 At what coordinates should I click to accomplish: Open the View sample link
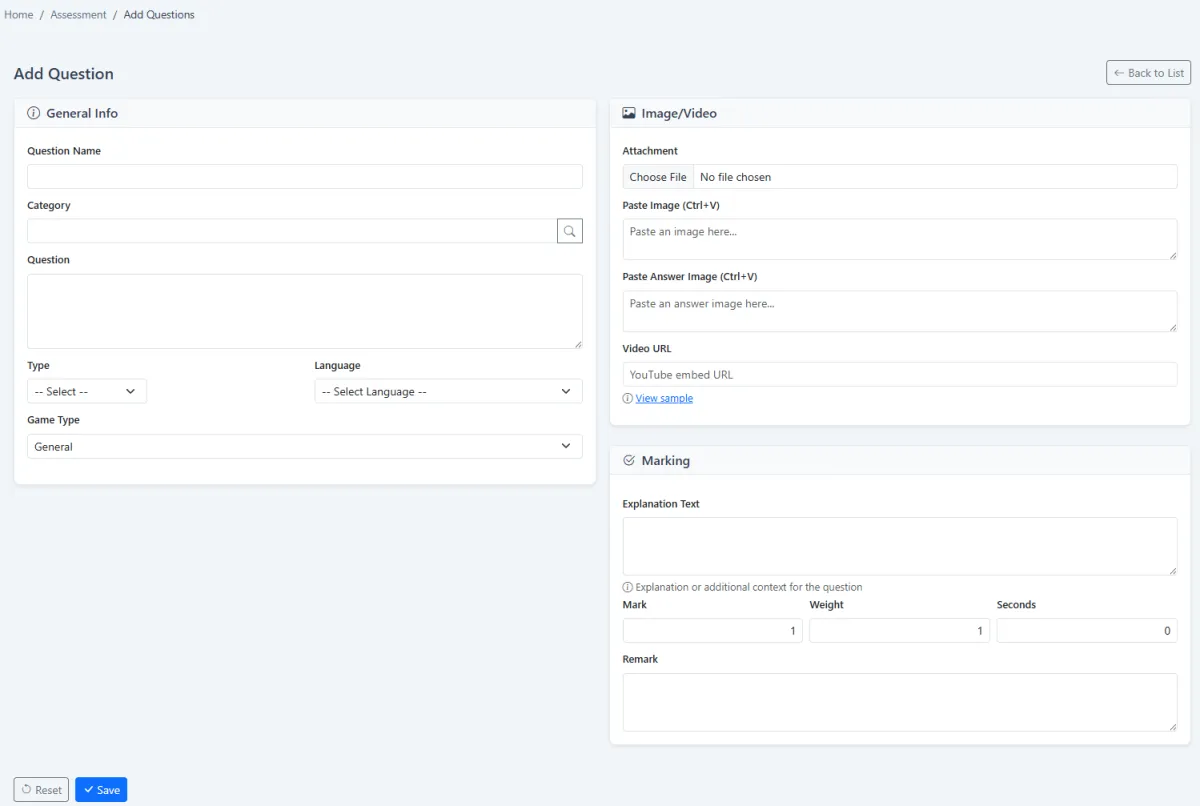tap(664, 398)
